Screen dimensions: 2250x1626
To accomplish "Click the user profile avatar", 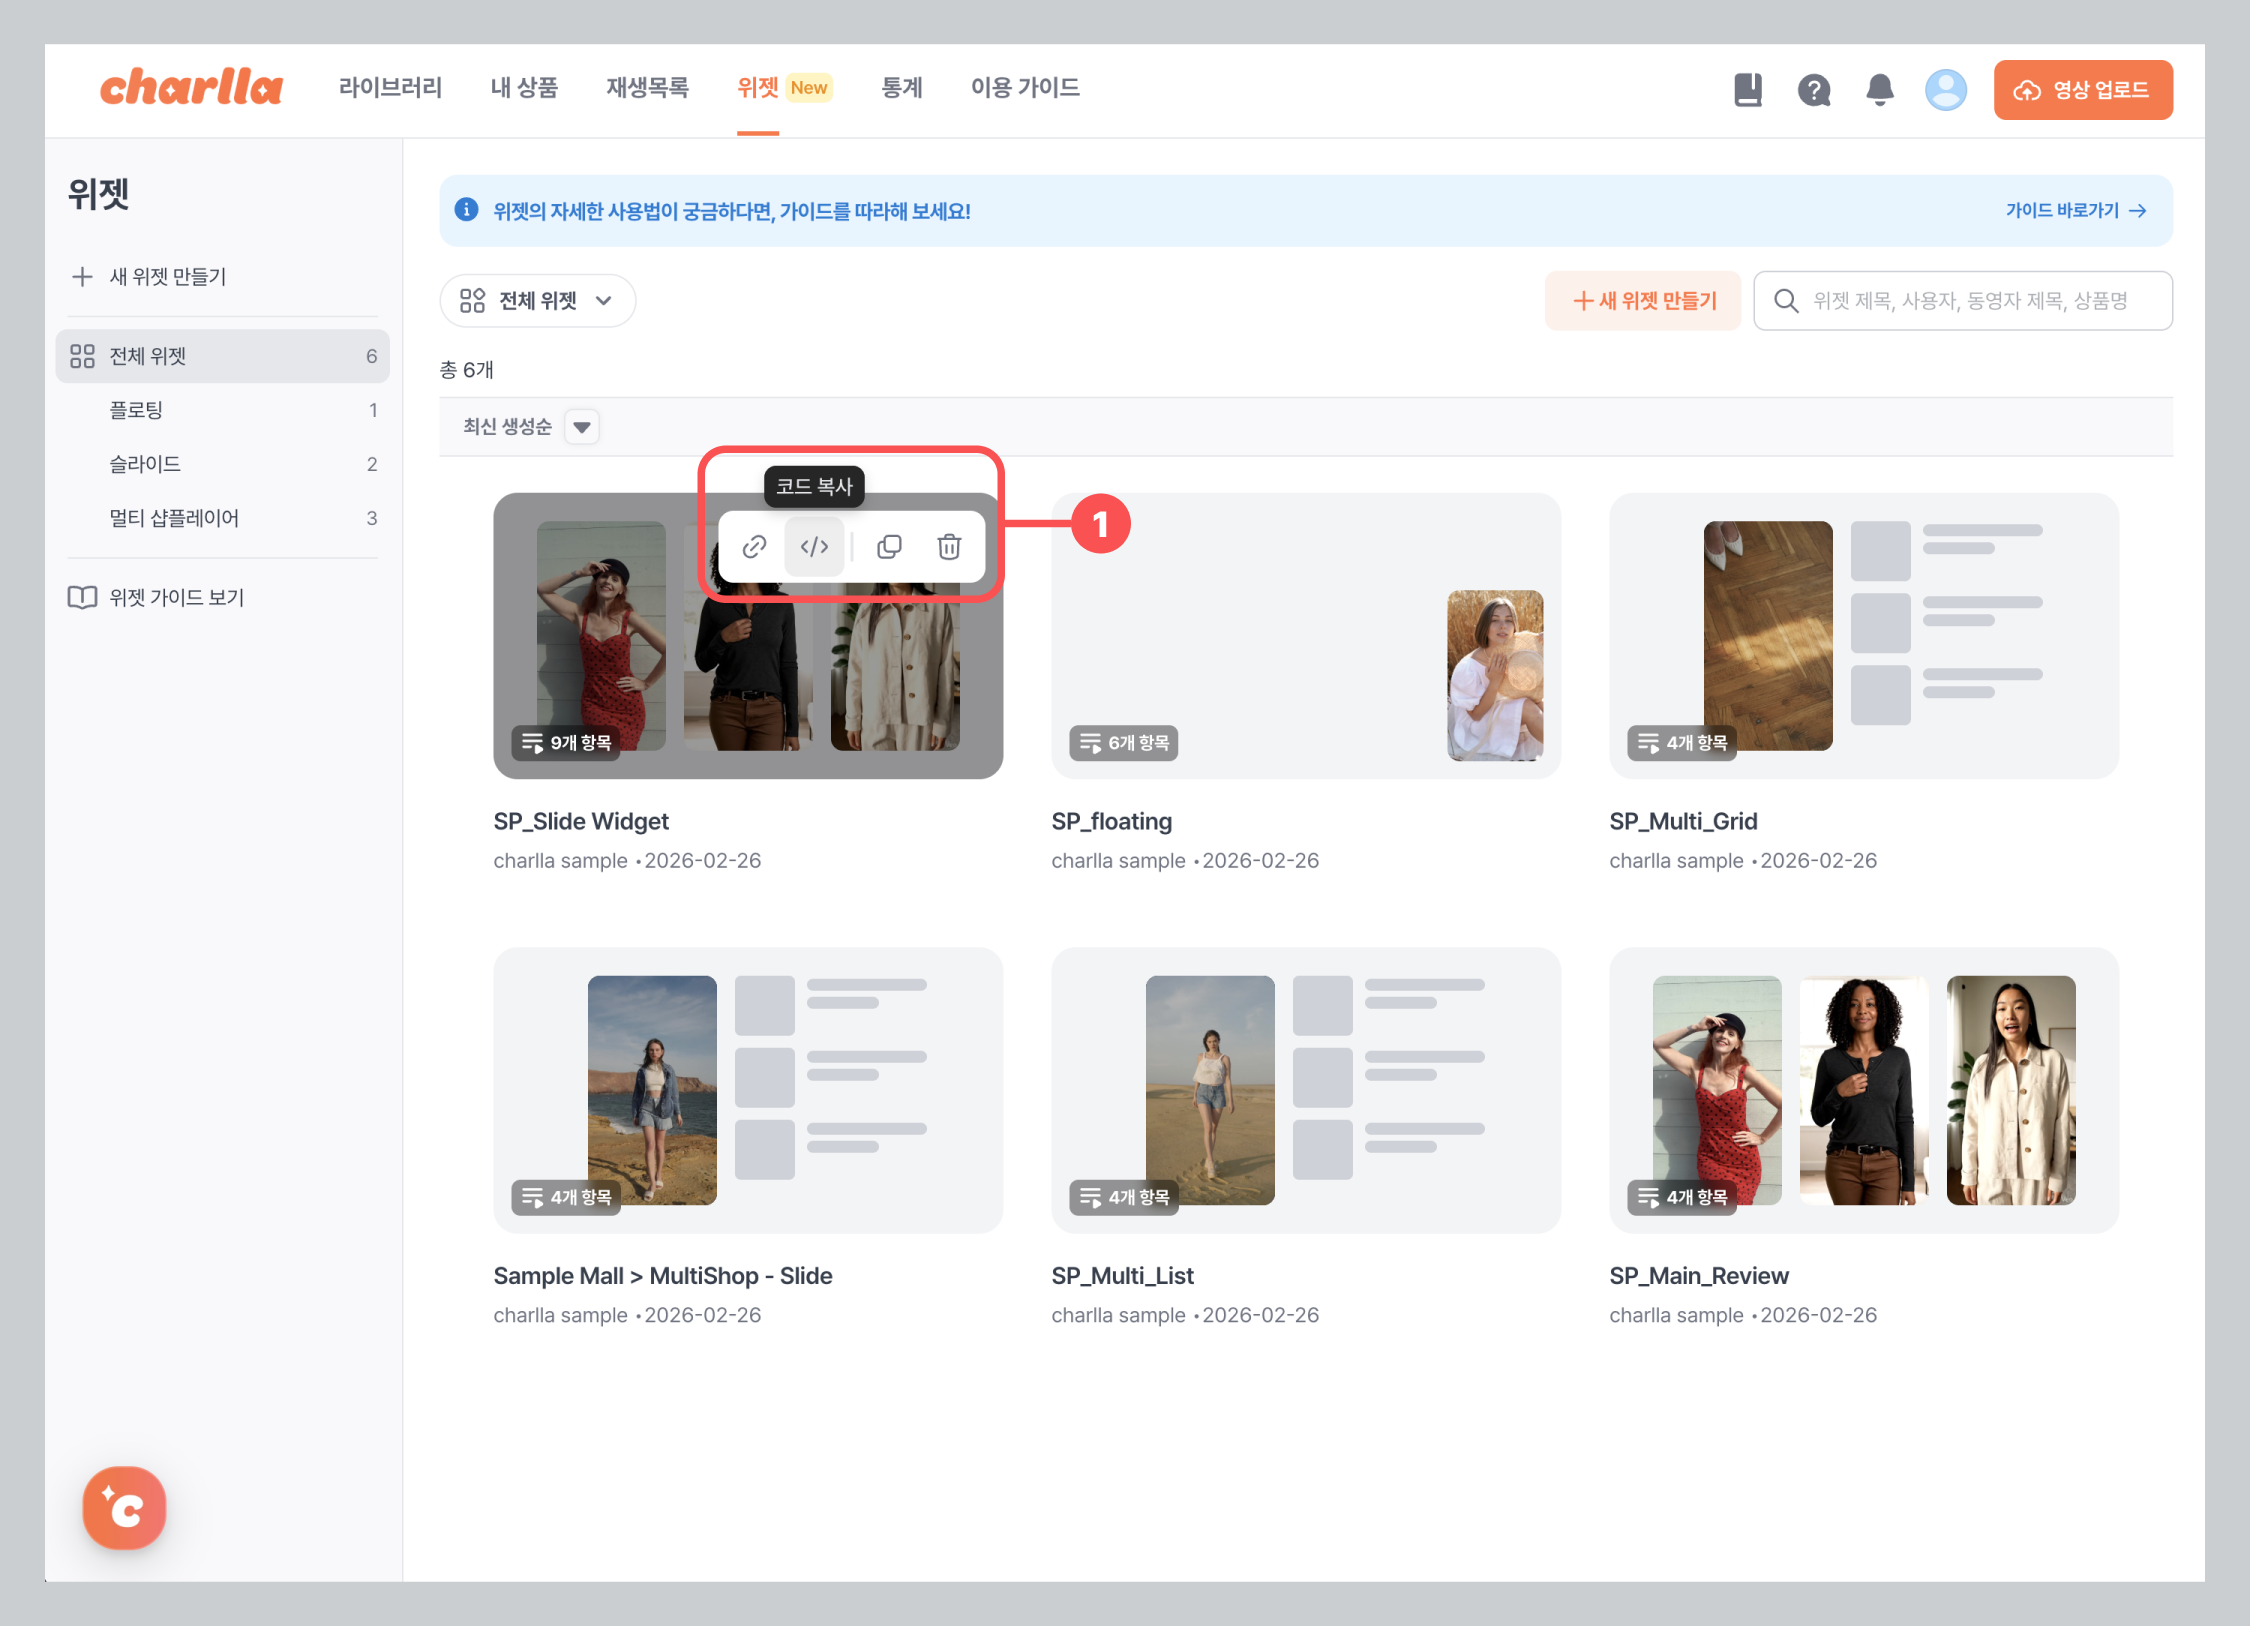I will click(x=1945, y=90).
